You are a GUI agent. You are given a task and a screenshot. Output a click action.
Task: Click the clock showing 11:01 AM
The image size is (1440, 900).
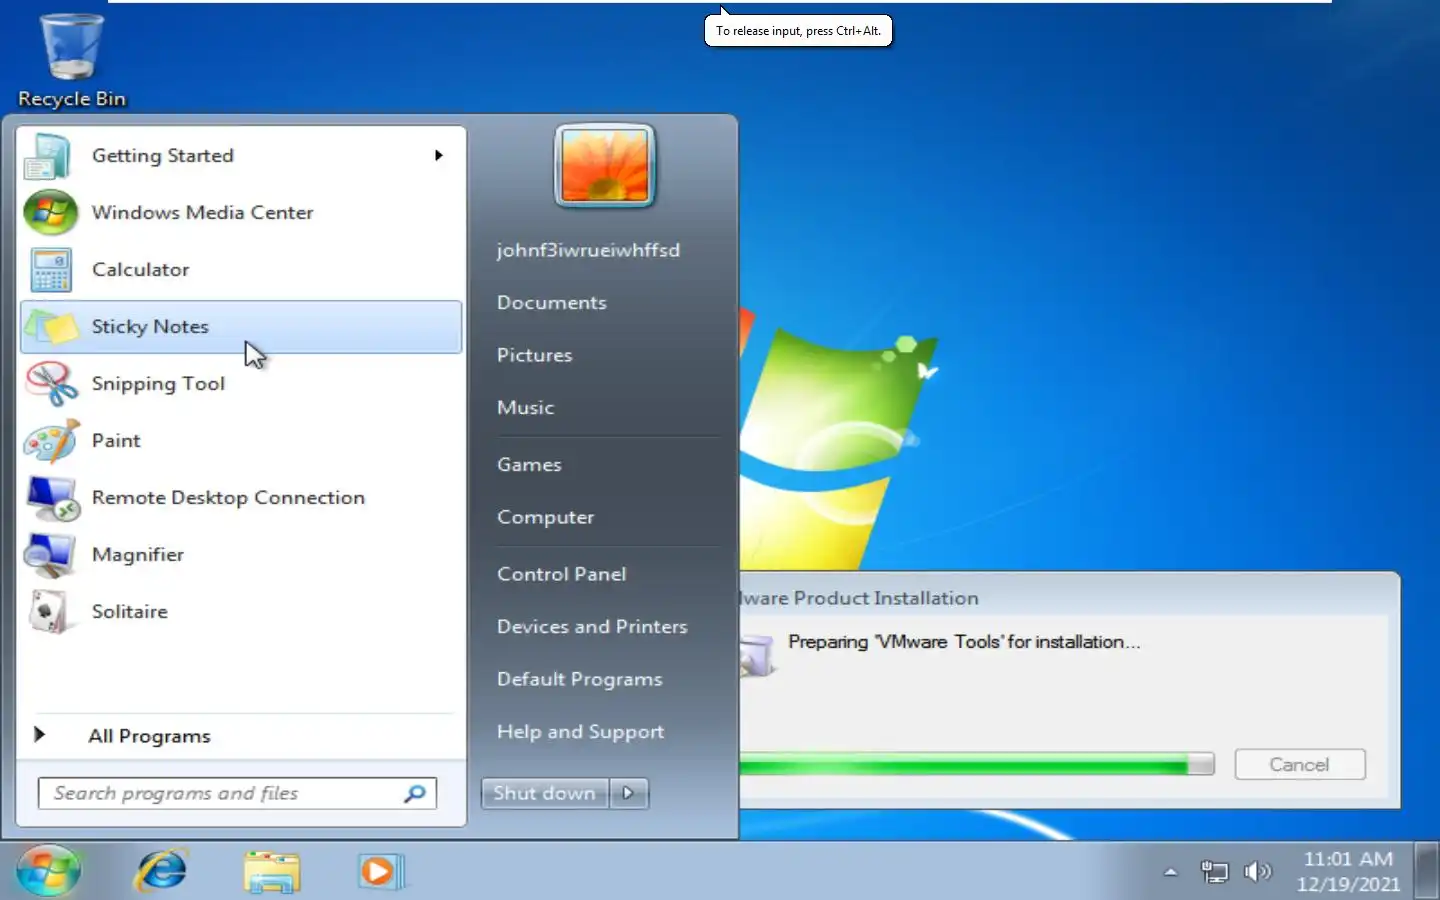coord(1348,859)
